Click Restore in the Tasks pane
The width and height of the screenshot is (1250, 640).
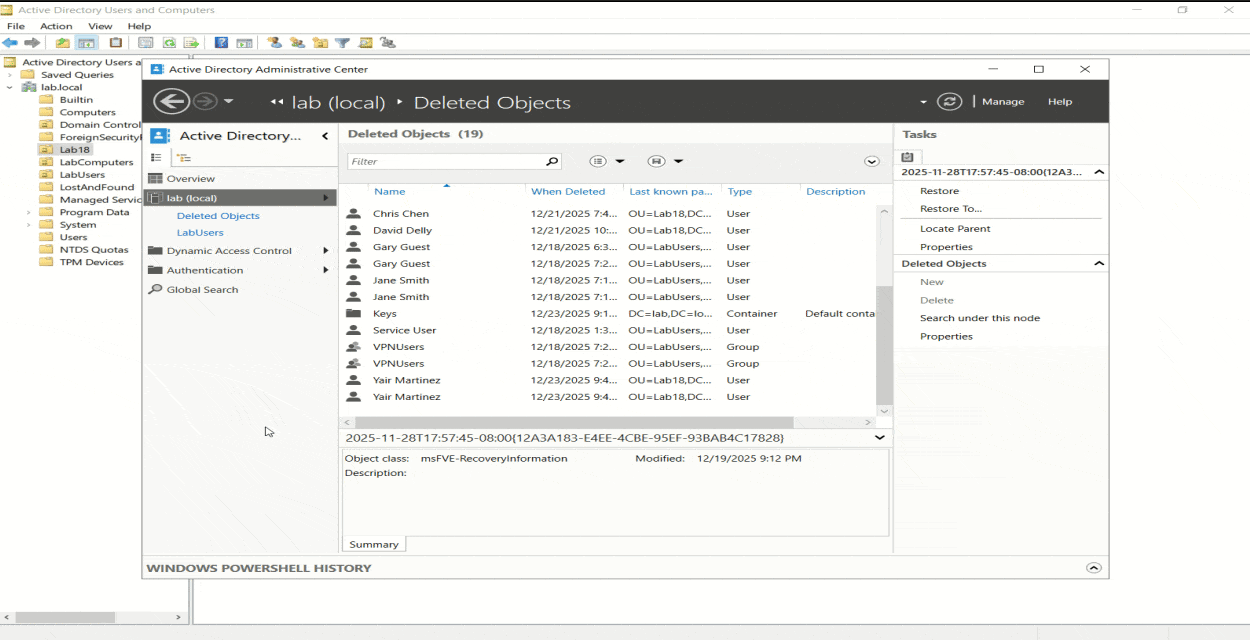[x=939, y=191]
